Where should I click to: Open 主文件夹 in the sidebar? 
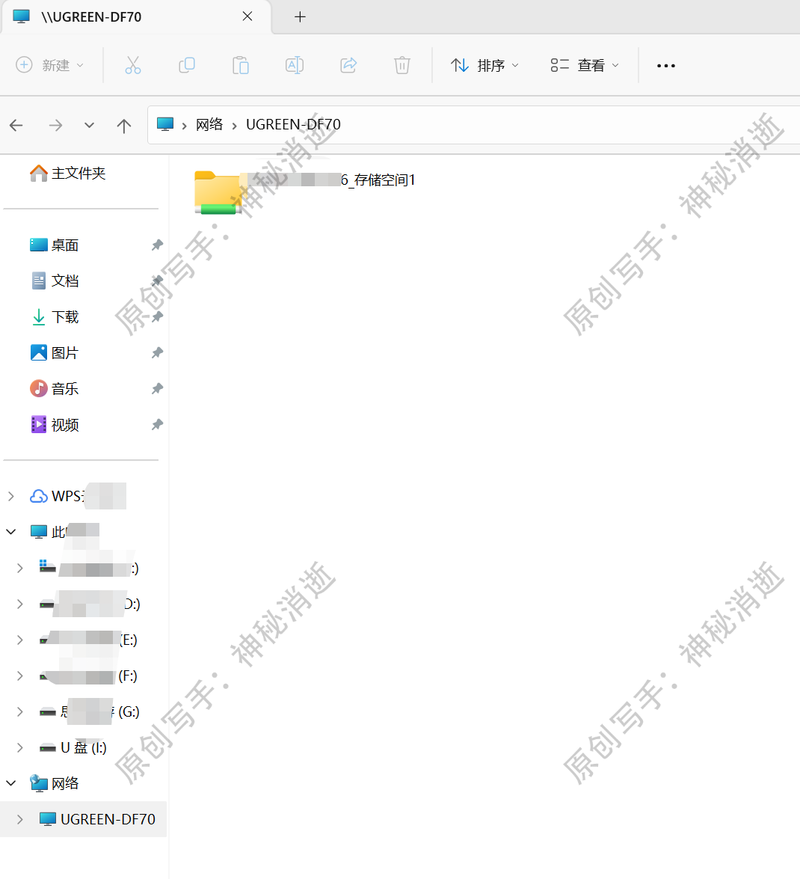68,173
